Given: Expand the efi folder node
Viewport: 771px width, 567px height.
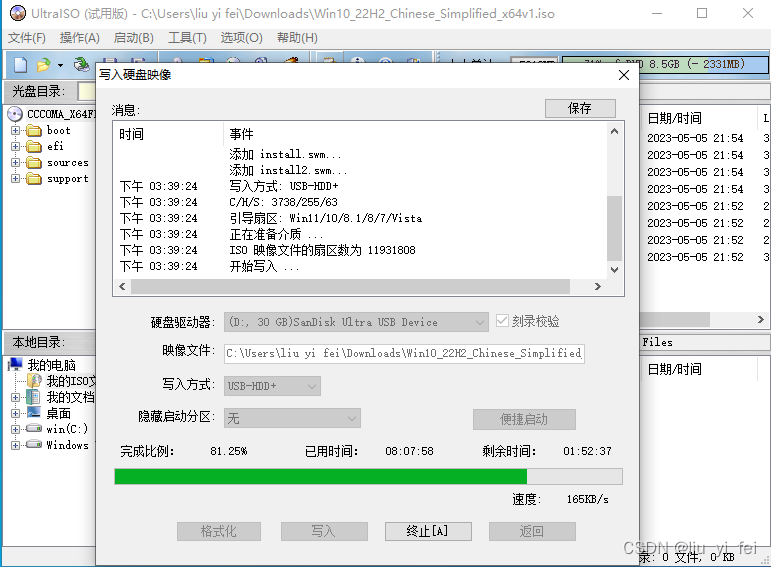Looking at the screenshot, I should click(x=15, y=147).
